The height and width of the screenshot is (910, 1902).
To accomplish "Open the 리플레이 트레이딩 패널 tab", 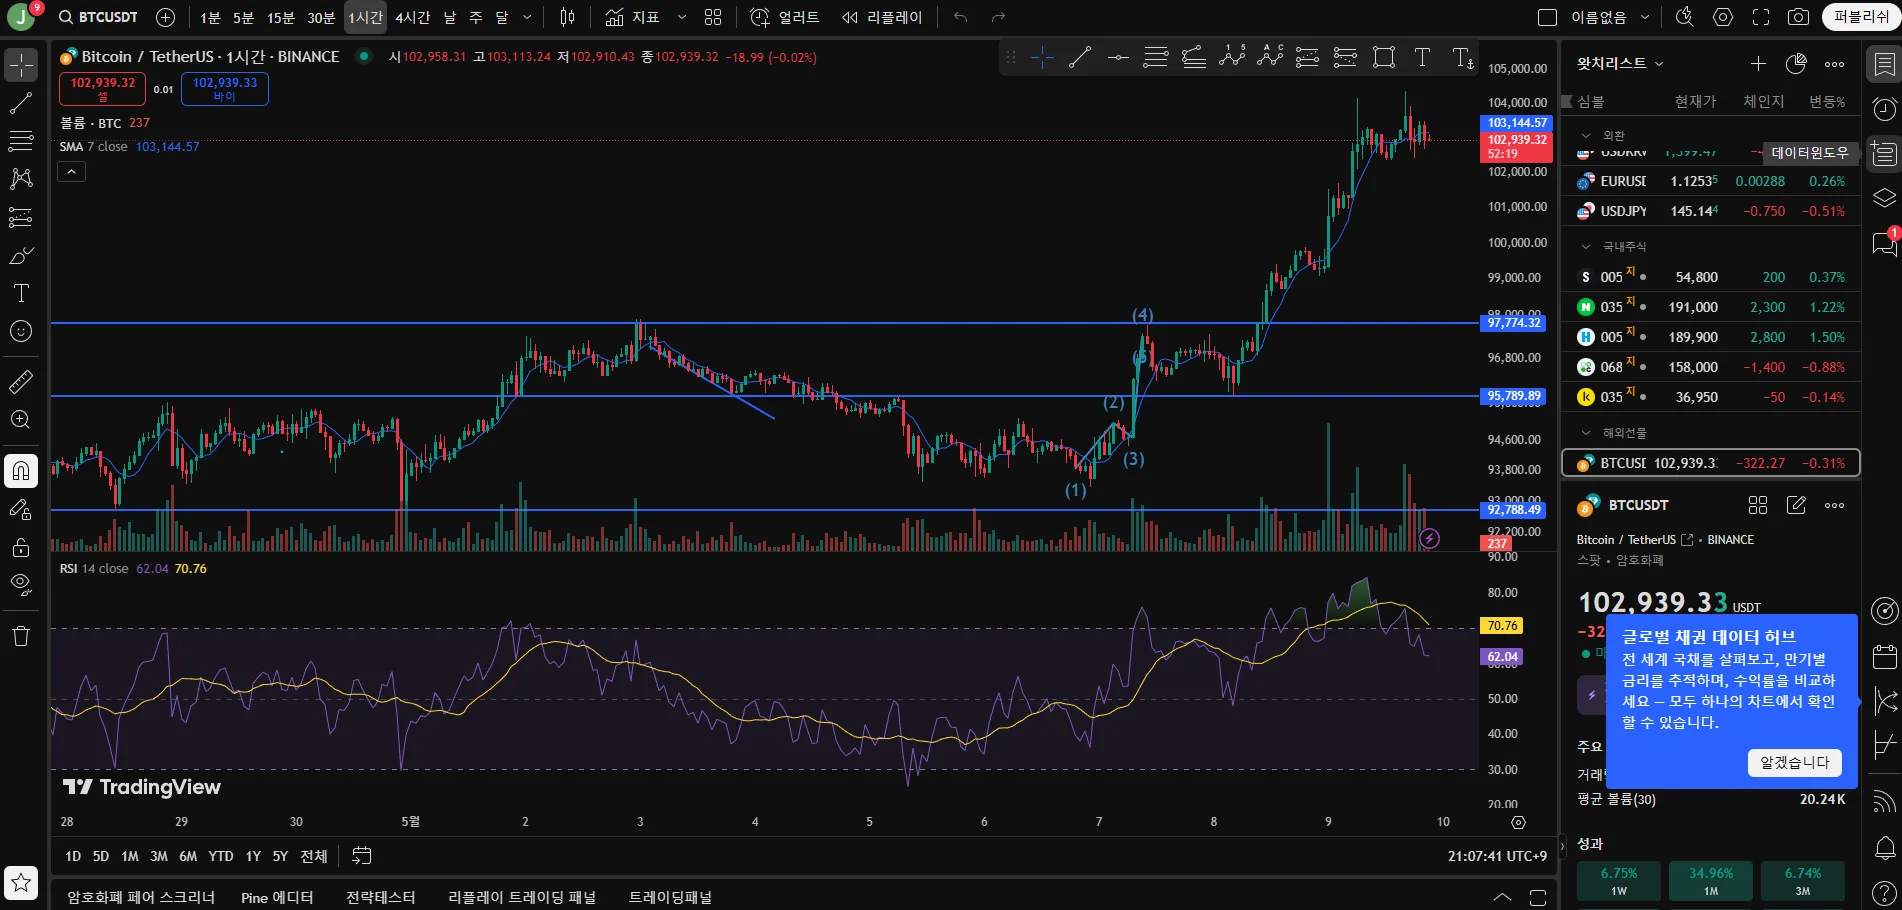I will pos(521,897).
